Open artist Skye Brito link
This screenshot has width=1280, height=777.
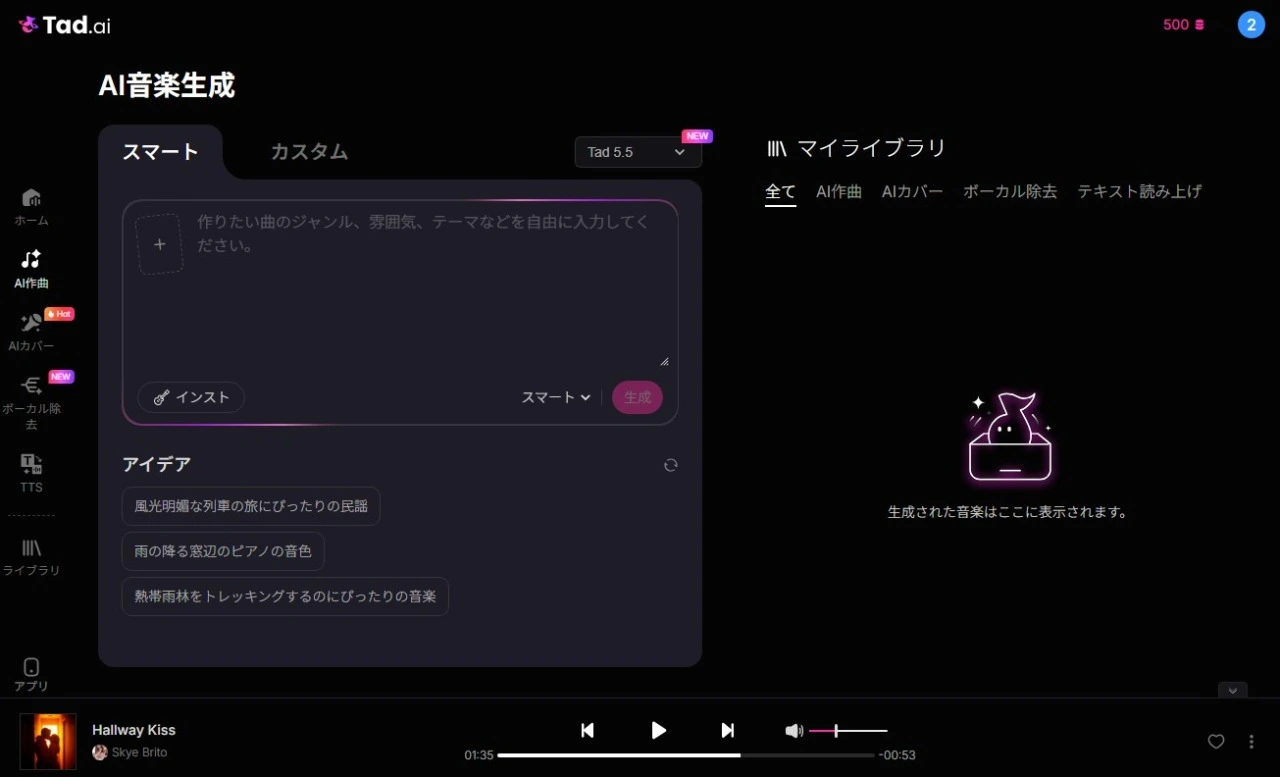[x=139, y=753]
